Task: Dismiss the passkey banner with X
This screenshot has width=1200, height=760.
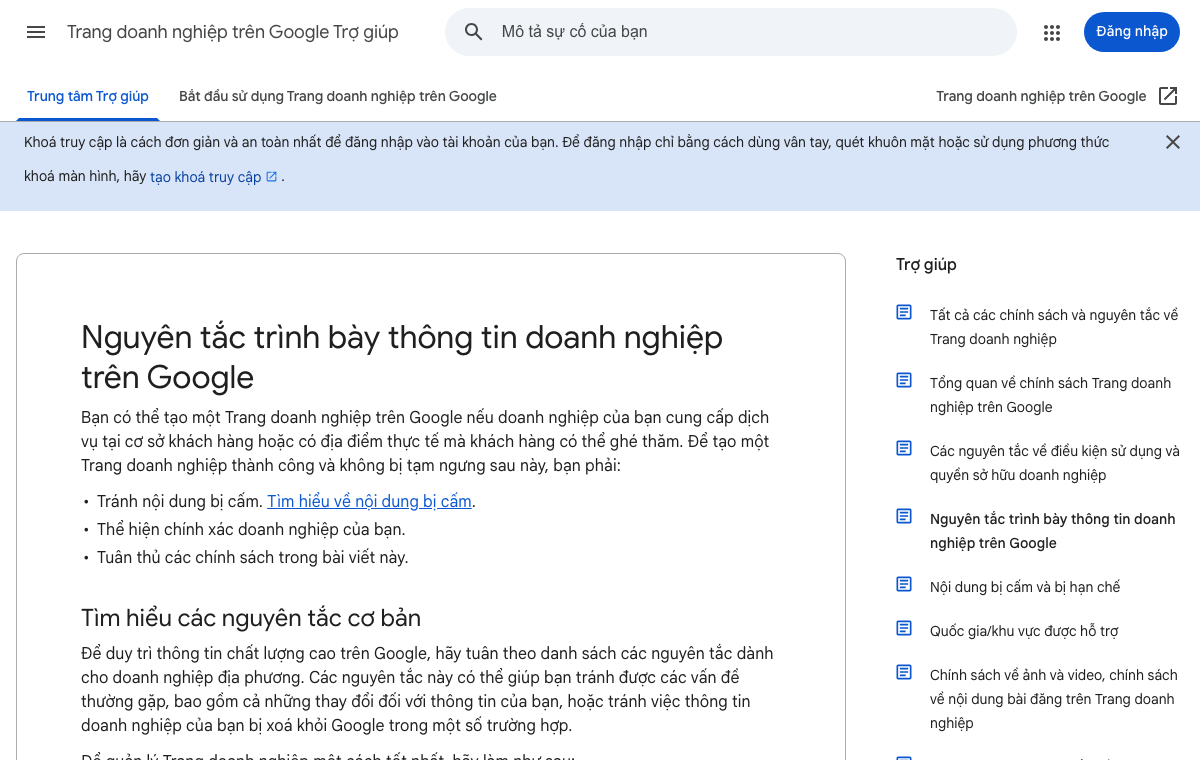Action: 1173,142
